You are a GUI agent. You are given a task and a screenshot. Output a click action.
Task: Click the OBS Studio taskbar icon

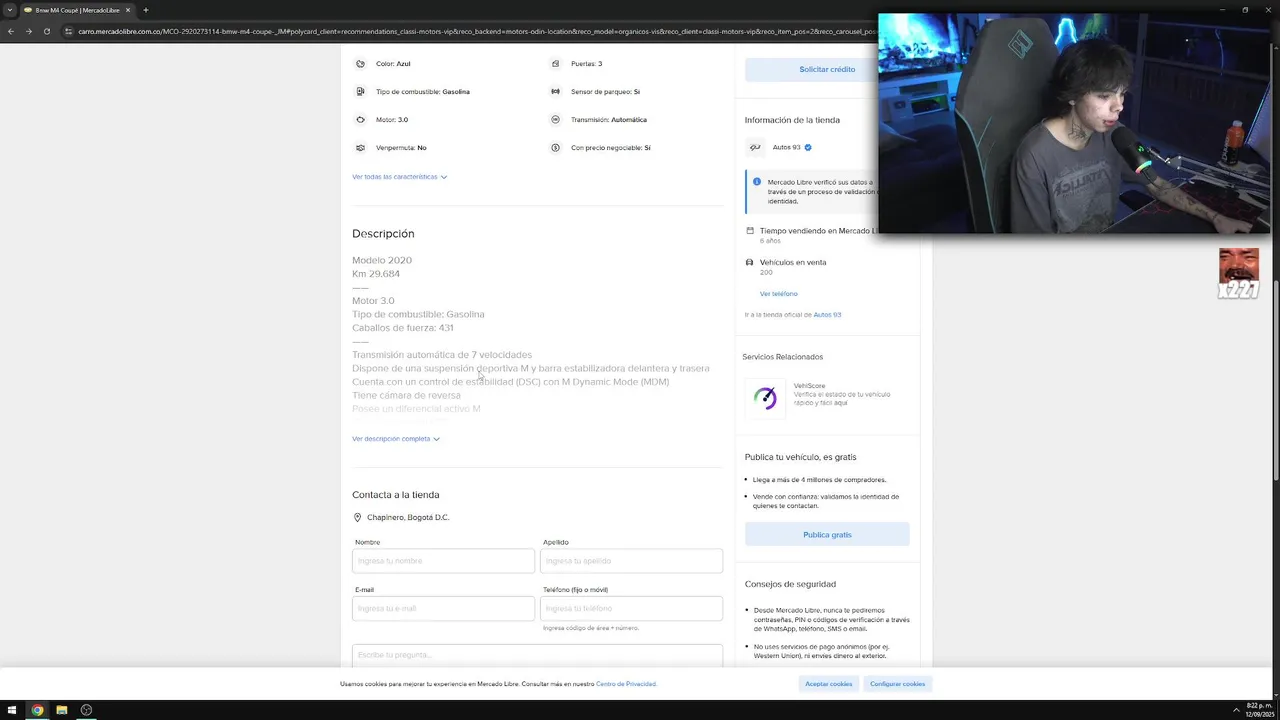[86, 710]
